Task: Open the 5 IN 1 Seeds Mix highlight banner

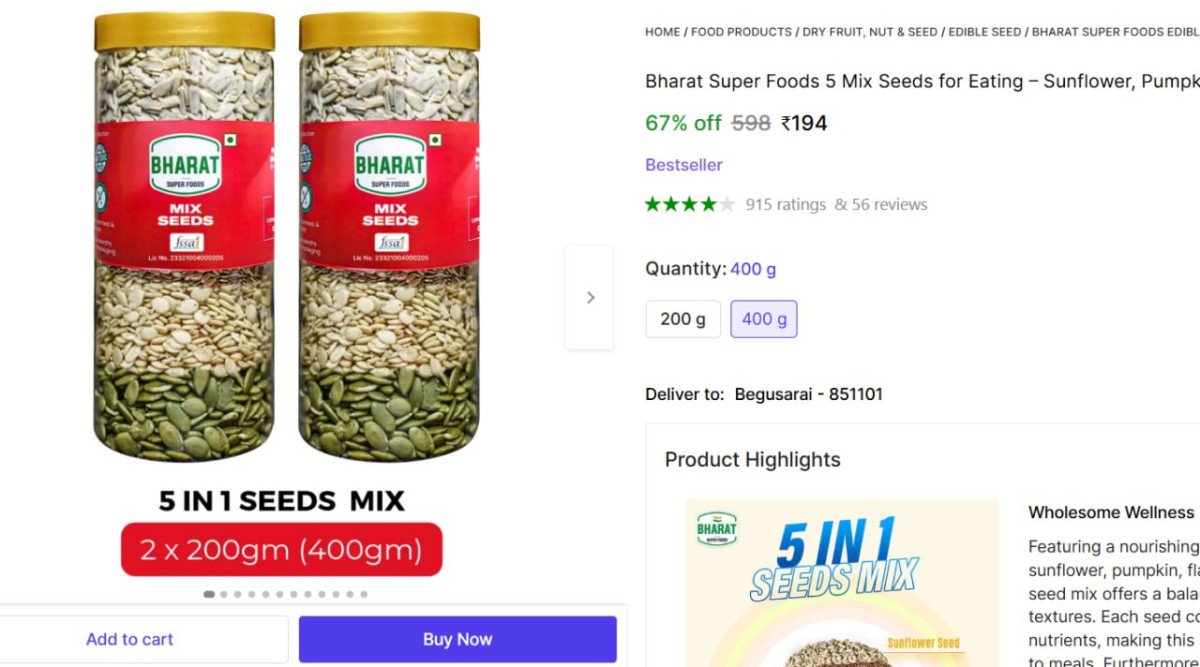Action: click(x=842, y=580)
